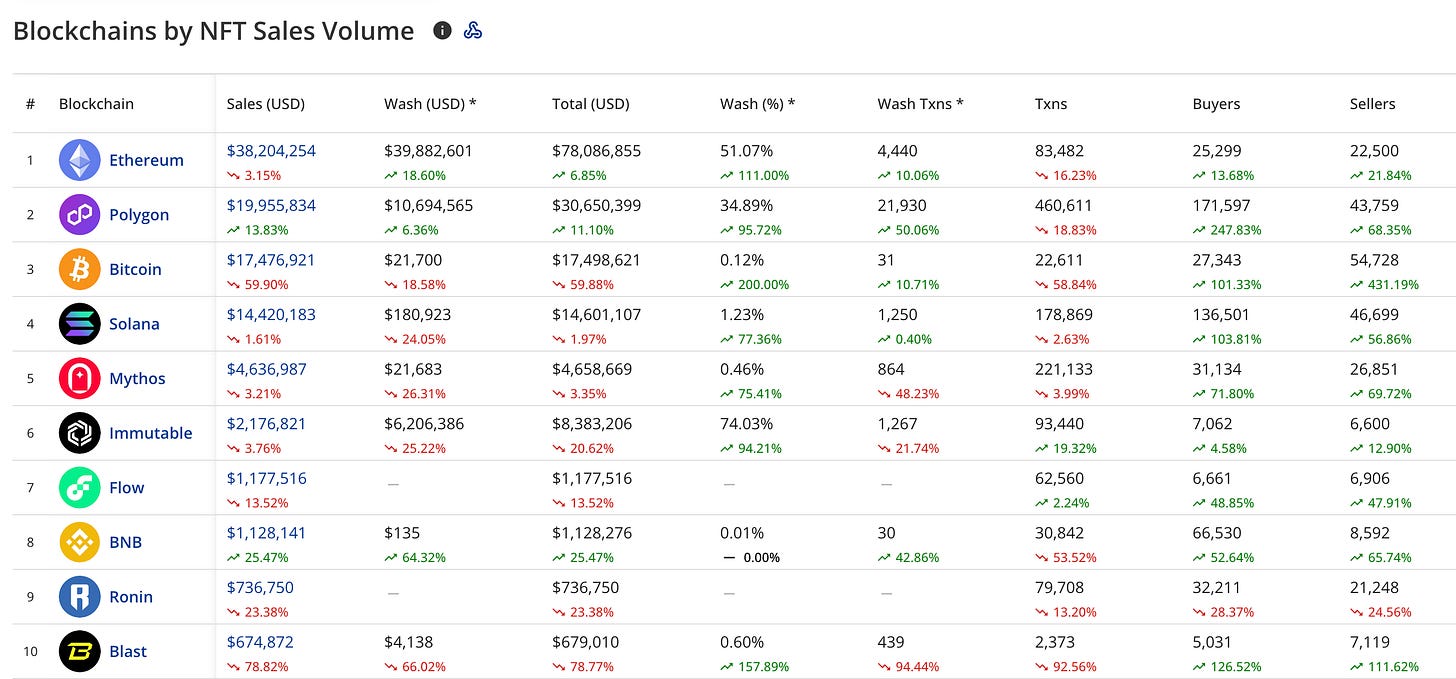Click Polygon sales value $19,955,834
Viewport: 1456px width, 679px height.
click(x=271, y=205)
